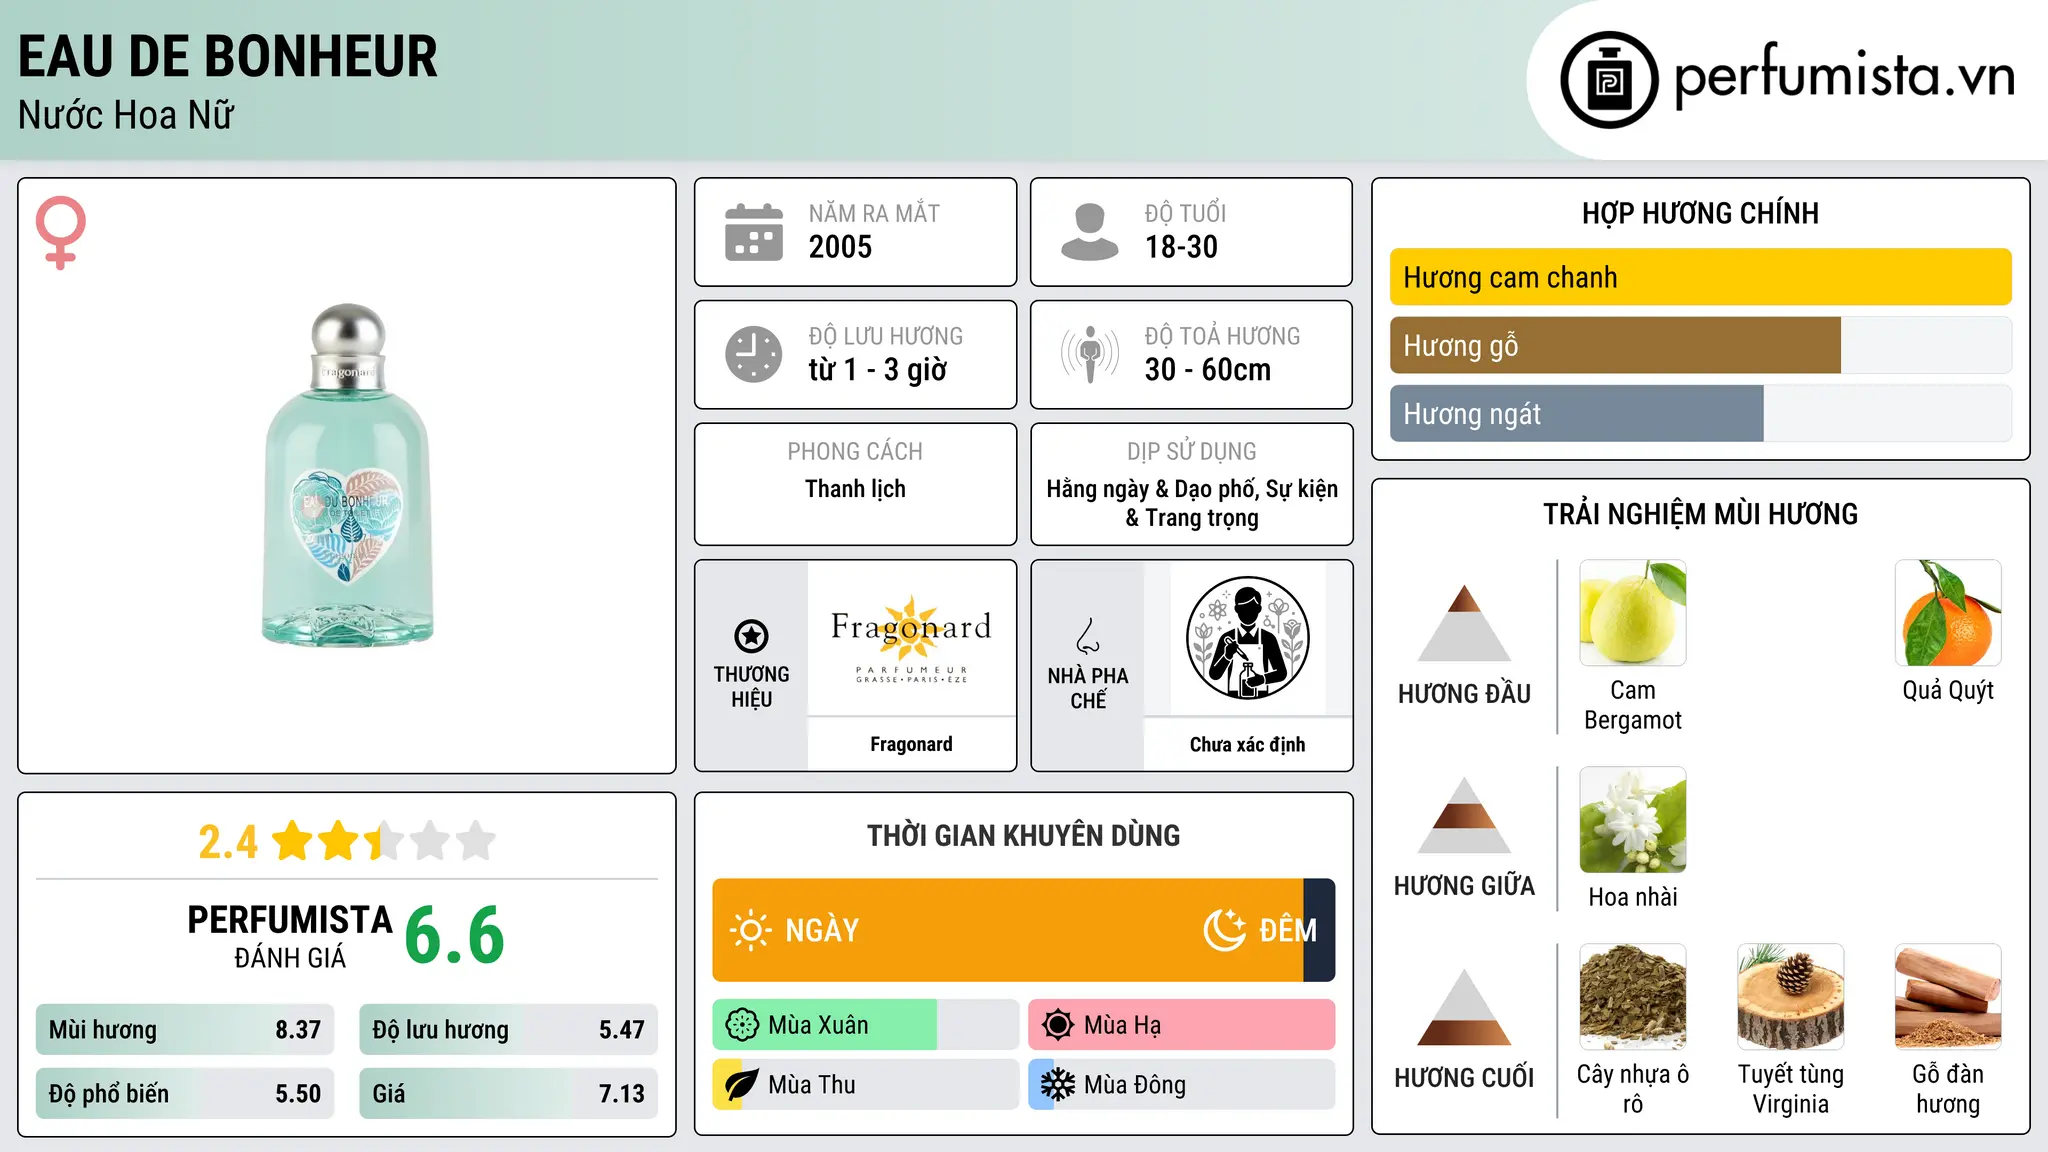Click the Perfumista score 6.6
This screenshot has height=1152, width=2048.
pyautogui.click(x=455, y=936)
